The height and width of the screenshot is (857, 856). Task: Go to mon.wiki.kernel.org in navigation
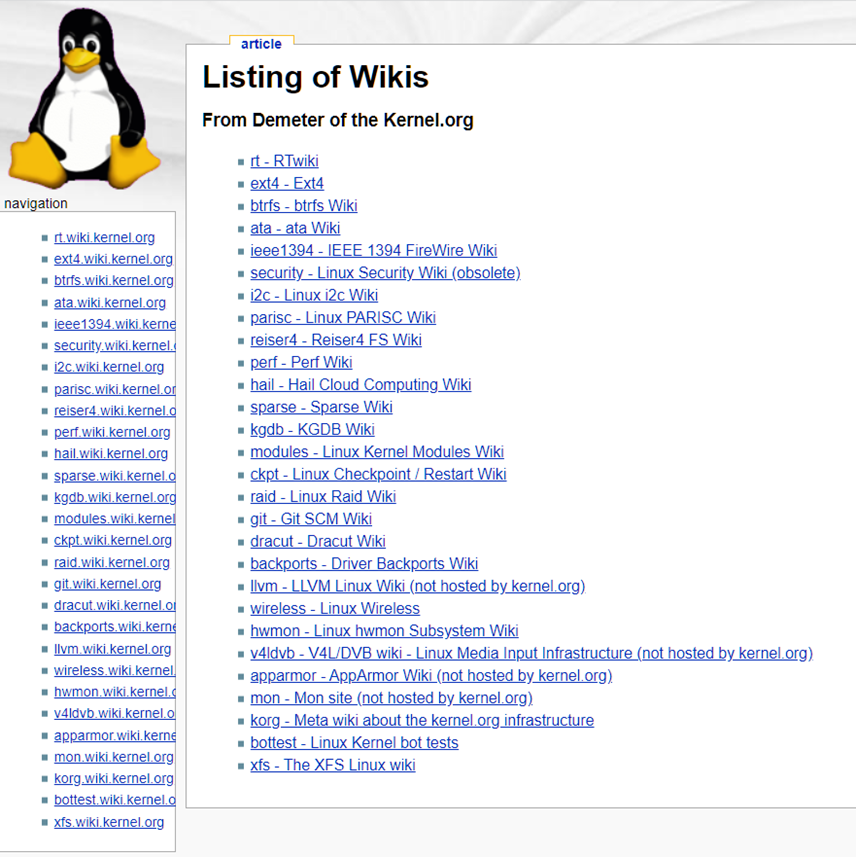pos(114,758)
